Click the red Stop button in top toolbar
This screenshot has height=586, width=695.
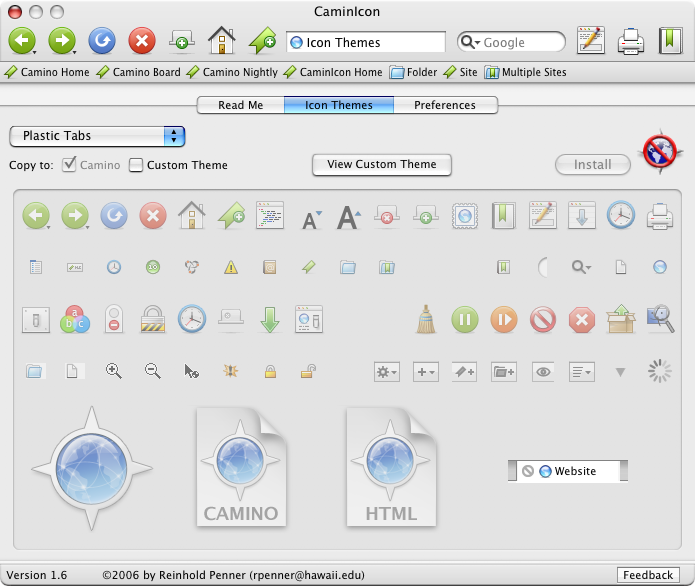(142, 41)
